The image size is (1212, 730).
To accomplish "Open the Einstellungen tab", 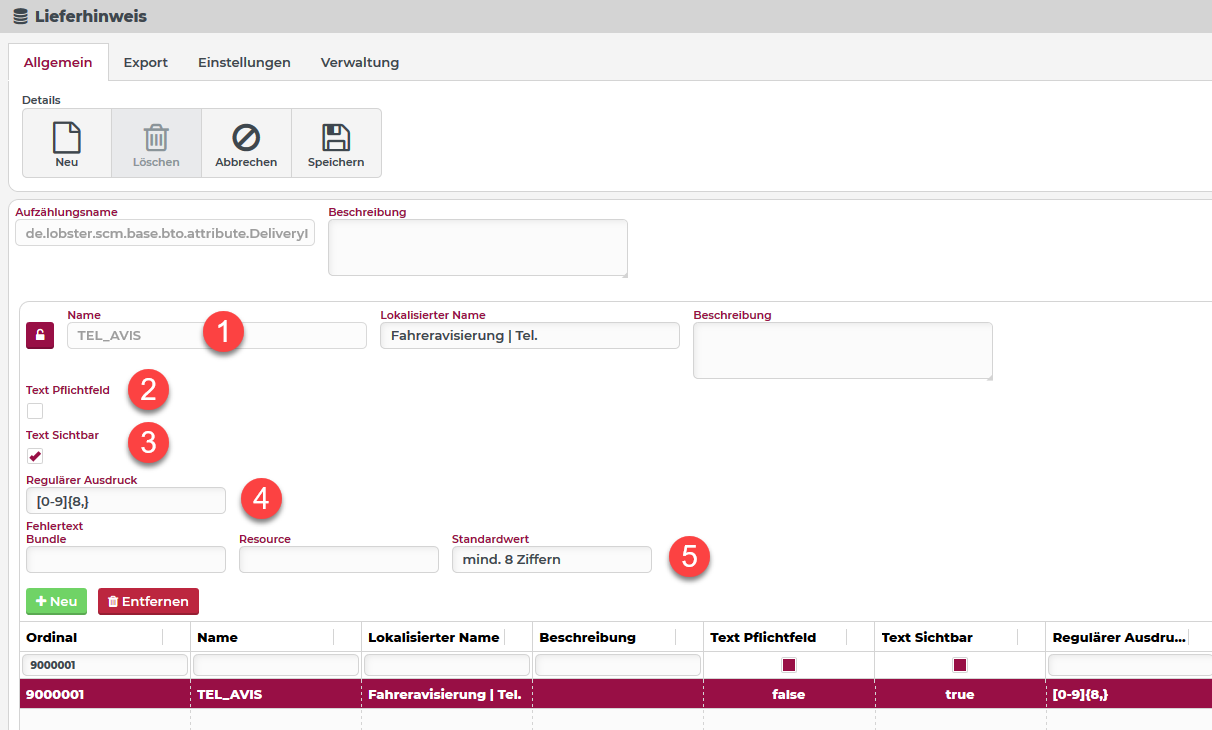I will pos(244,62).
